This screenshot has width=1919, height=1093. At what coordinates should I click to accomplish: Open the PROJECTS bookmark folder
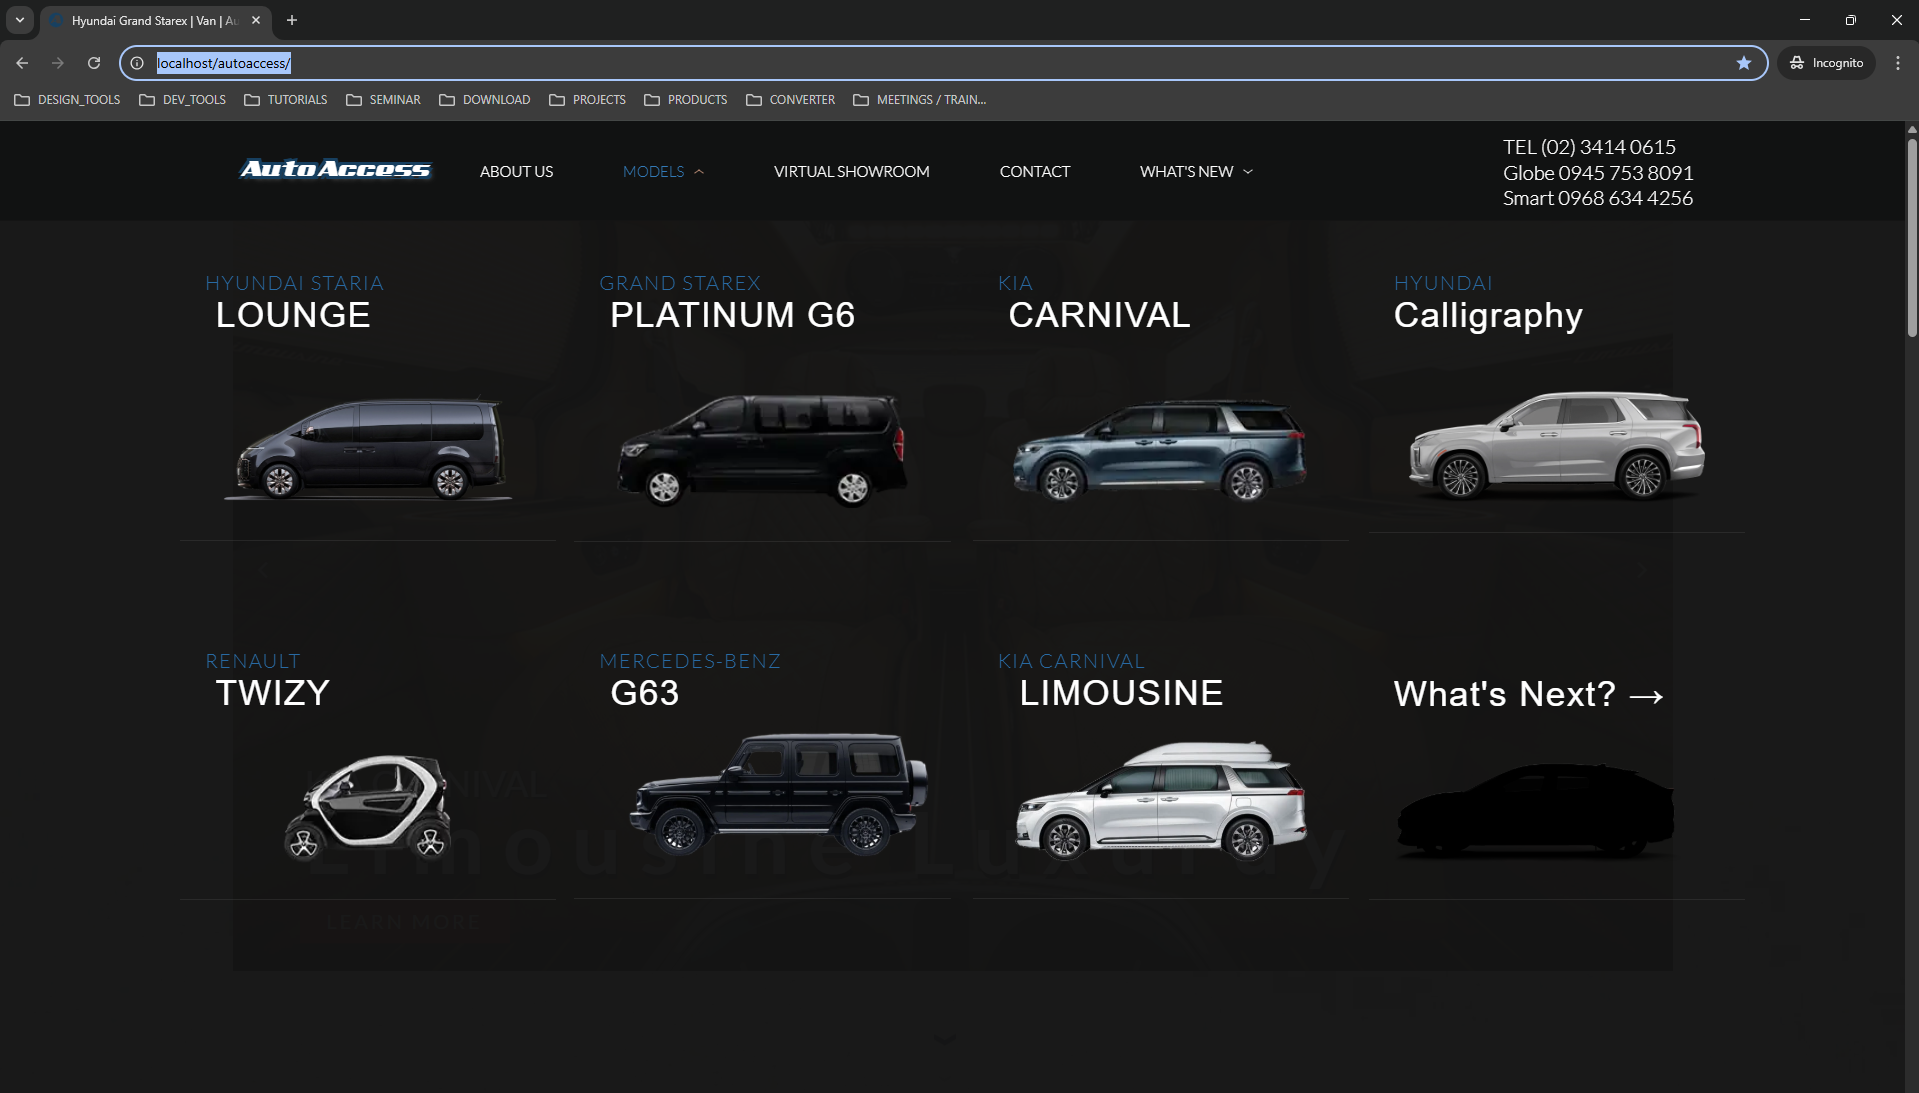588,100
